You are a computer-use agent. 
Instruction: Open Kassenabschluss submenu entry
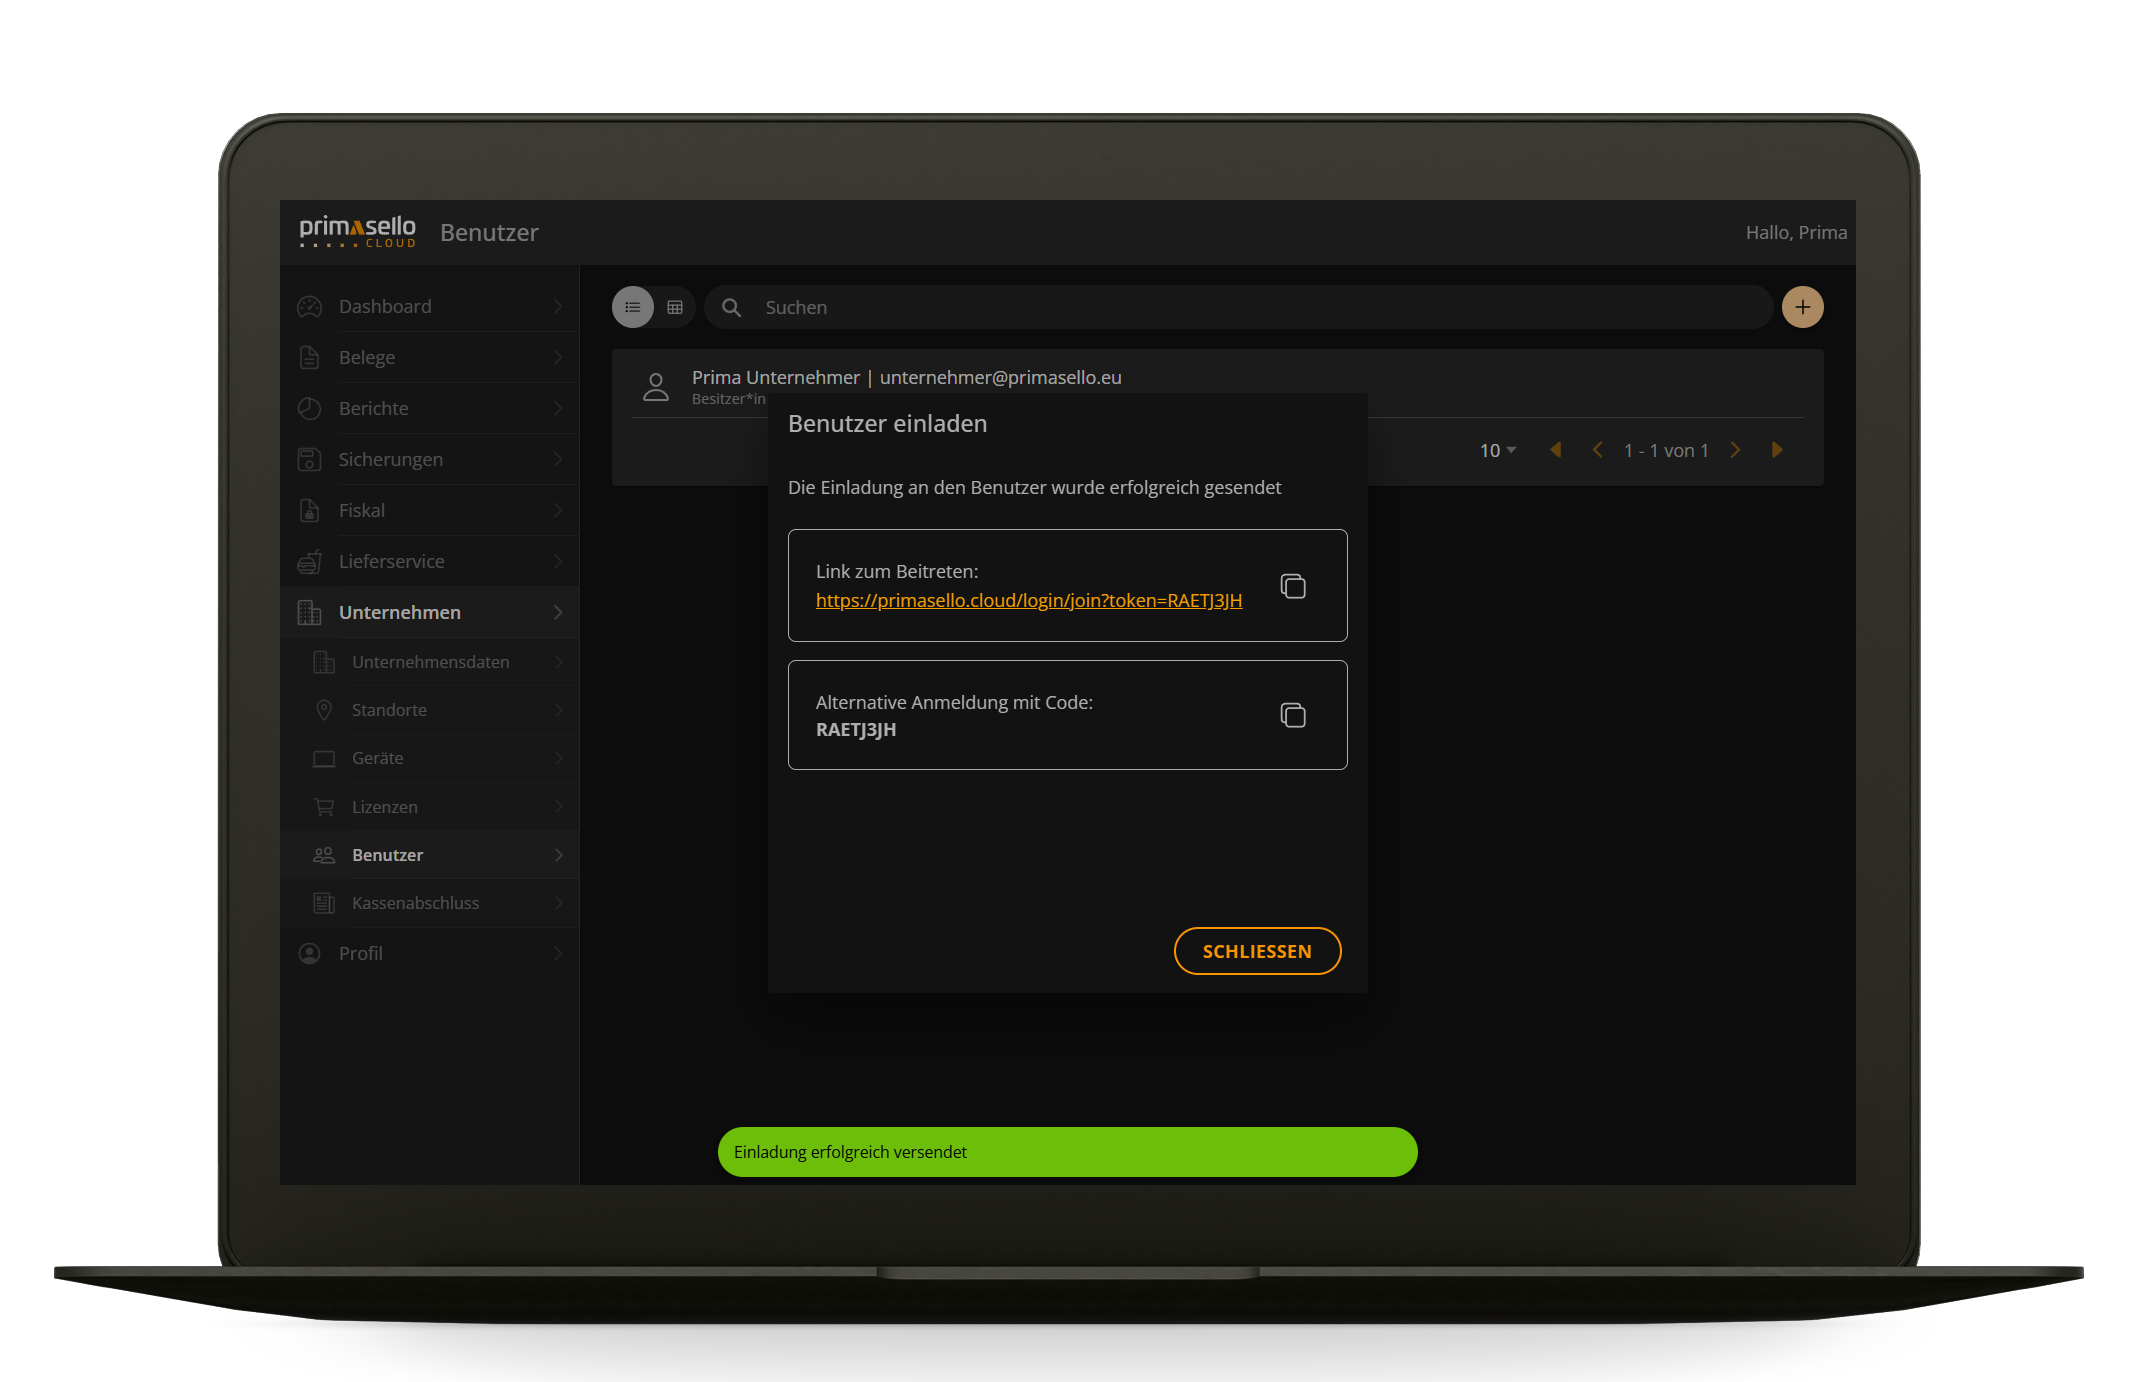point(415,903)
